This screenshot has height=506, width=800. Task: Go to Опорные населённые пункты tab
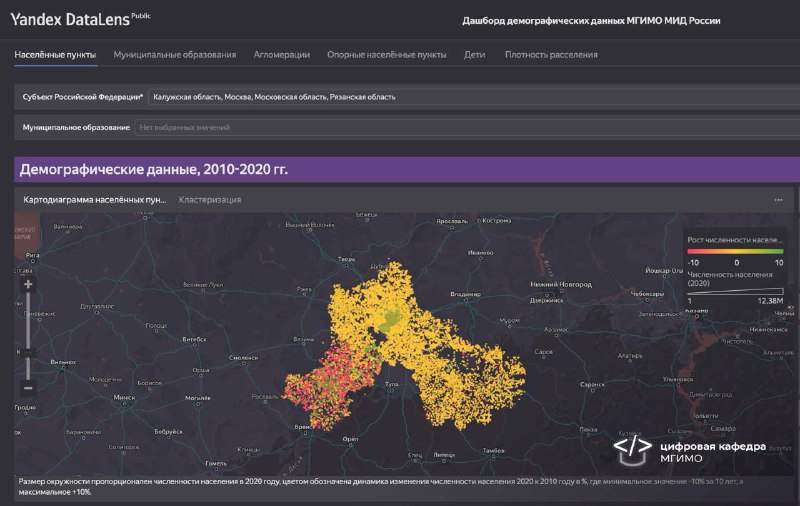(387, 55)
